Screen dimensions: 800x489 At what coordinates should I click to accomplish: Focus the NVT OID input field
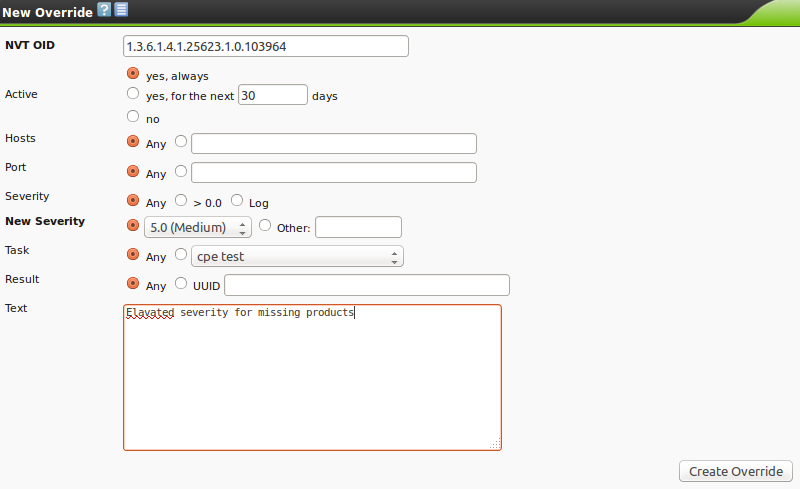pyautogui.click(x=266, y=46)
